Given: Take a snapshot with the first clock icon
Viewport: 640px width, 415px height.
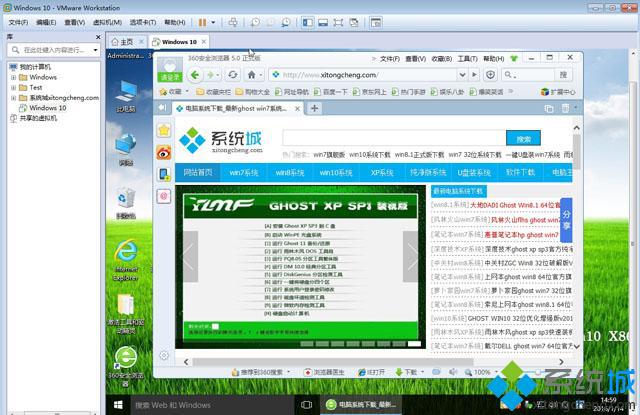Looking at the screenshot, I should [x=255, y=22].
